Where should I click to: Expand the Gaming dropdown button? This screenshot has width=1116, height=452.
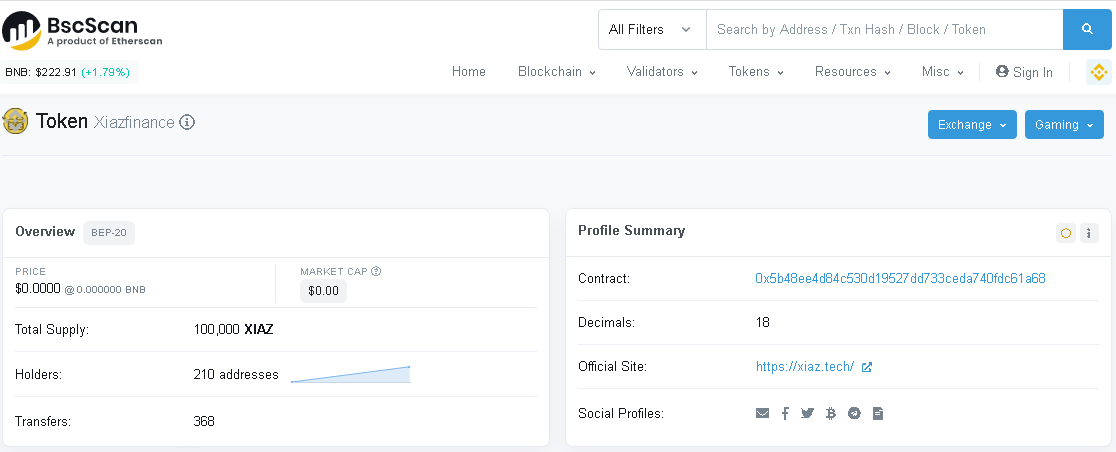[x=1064, y=125]
